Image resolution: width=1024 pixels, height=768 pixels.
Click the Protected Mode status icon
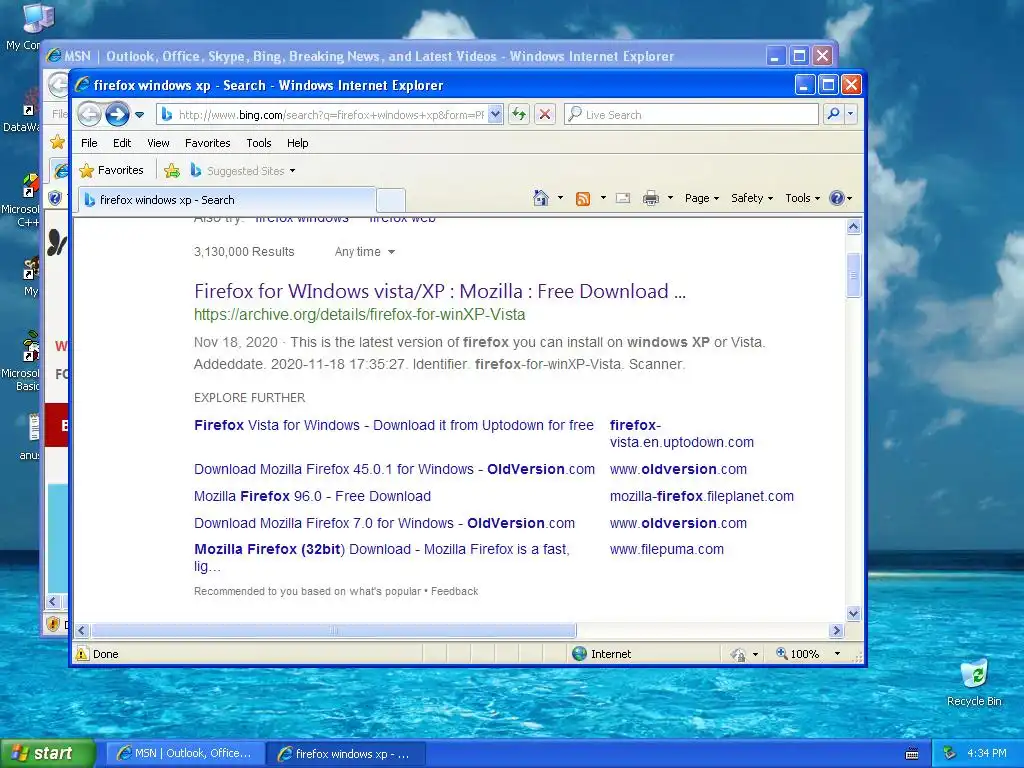(739, 654)
